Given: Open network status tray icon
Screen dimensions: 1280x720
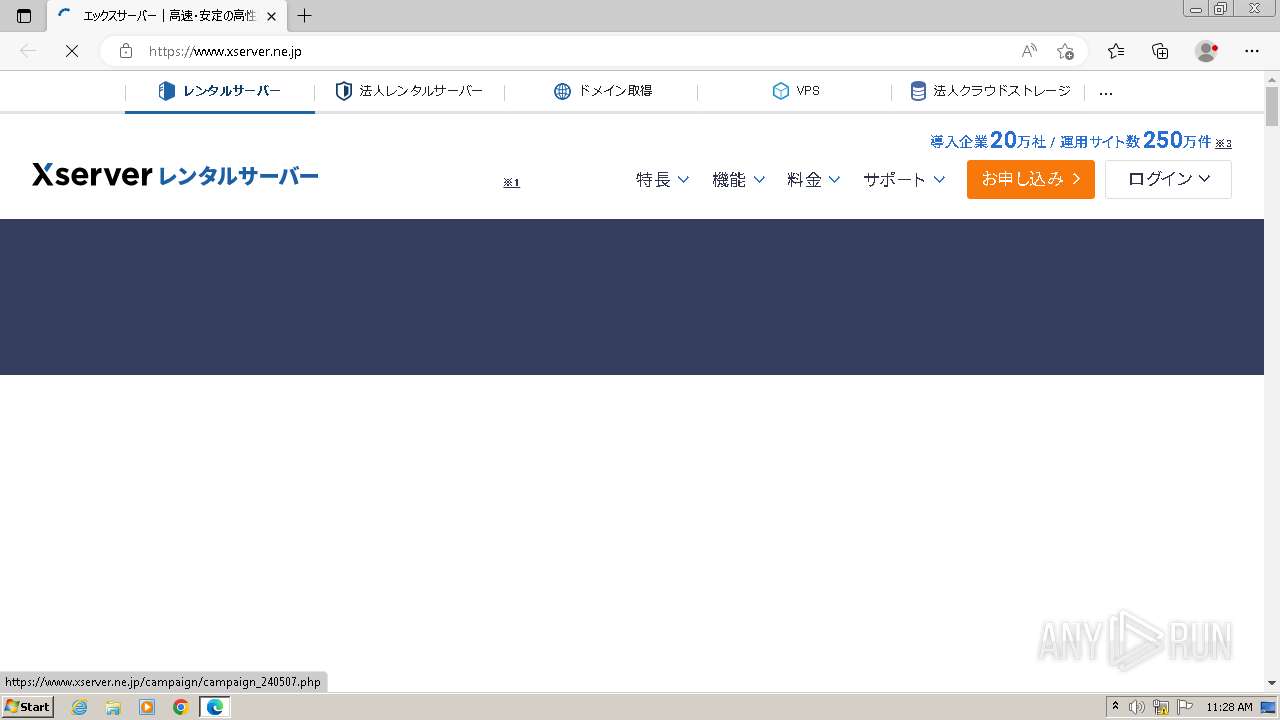Looking at the screenshot, I should (1161, 707).
